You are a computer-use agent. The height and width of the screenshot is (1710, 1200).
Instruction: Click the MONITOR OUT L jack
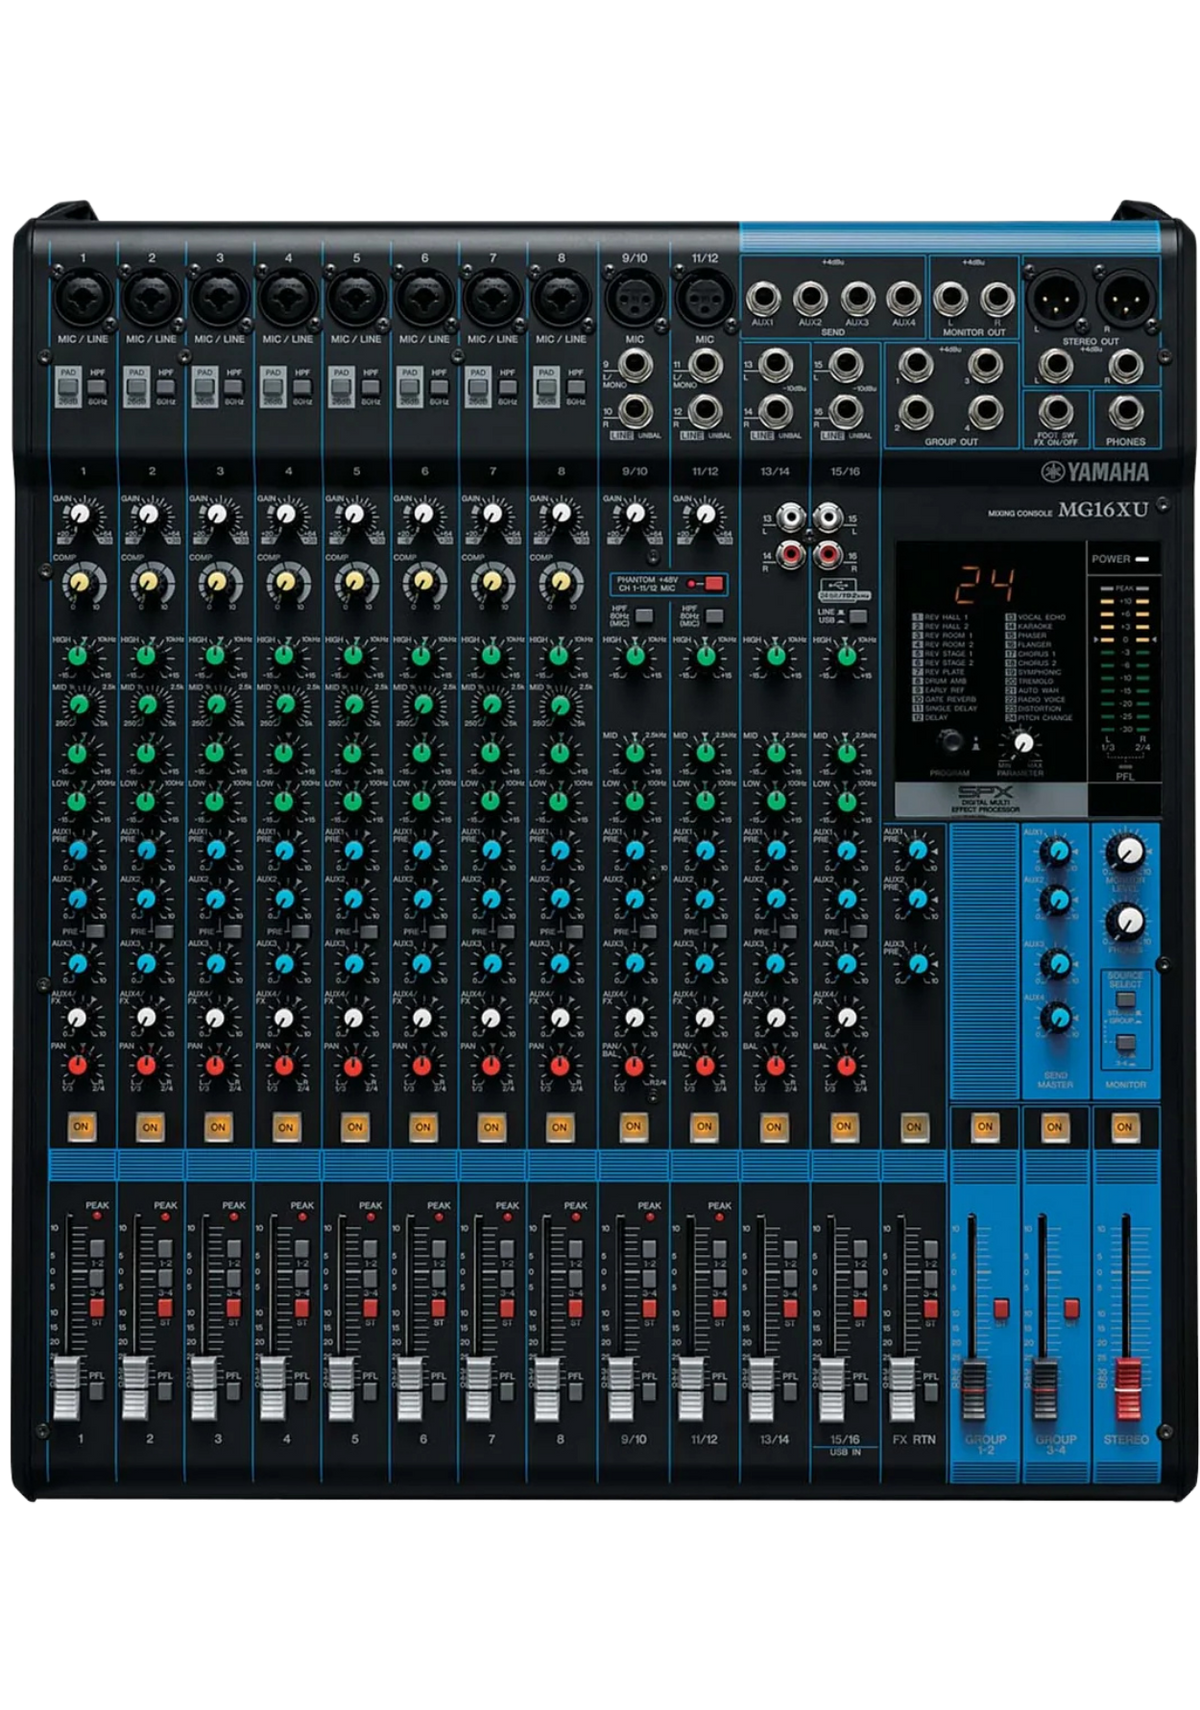[x=950, y=298]
